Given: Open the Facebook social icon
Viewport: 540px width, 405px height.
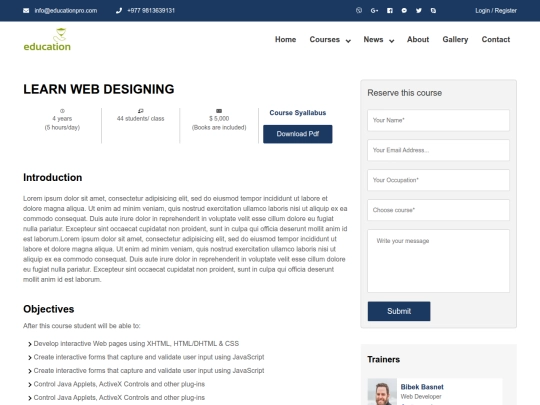Looking at the screenshot, I should [390, 11].
